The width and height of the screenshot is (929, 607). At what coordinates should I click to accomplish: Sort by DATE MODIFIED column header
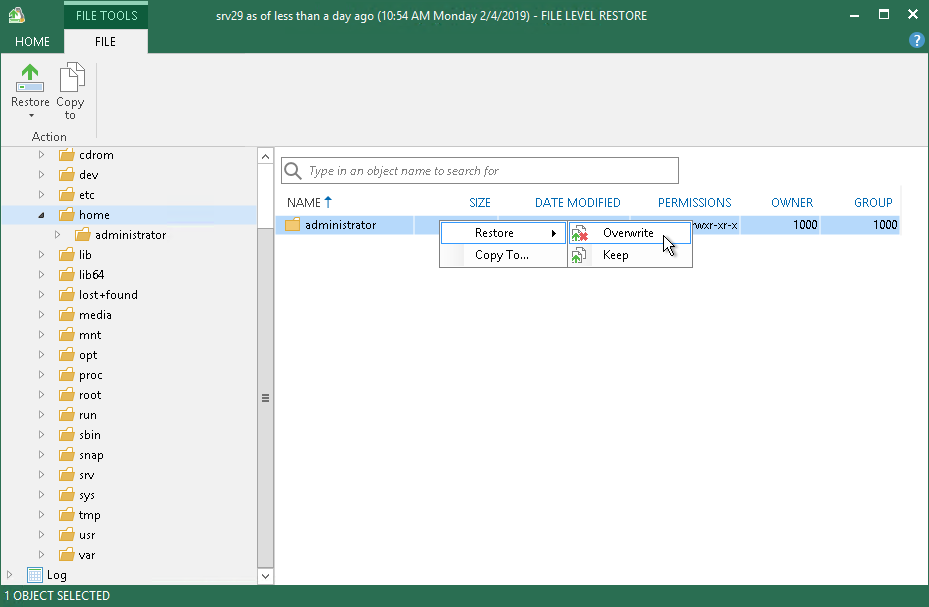tap(578, 203)
